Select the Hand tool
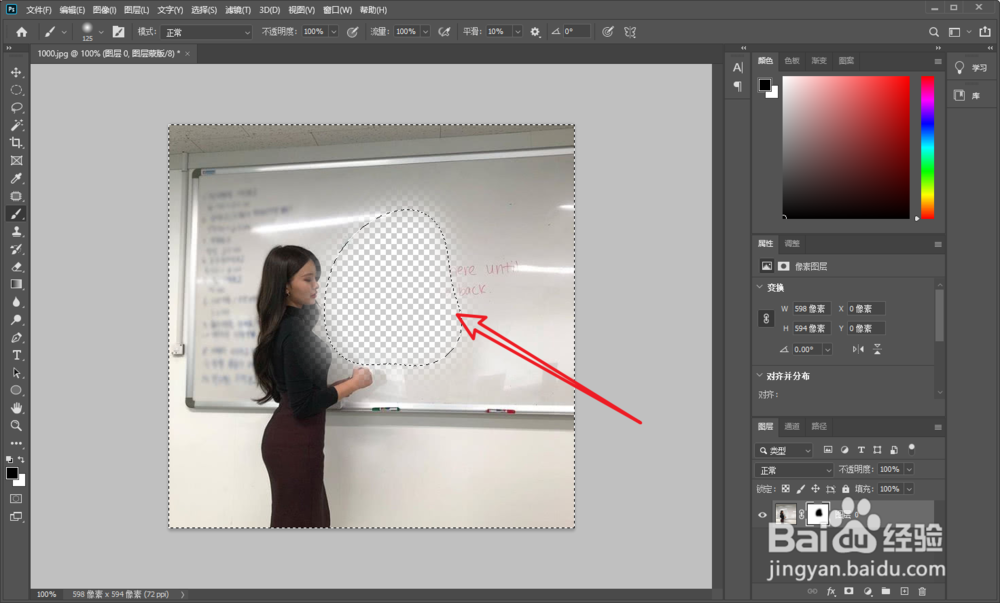Screen dimensions: 1000x603 tap(17, 408)
